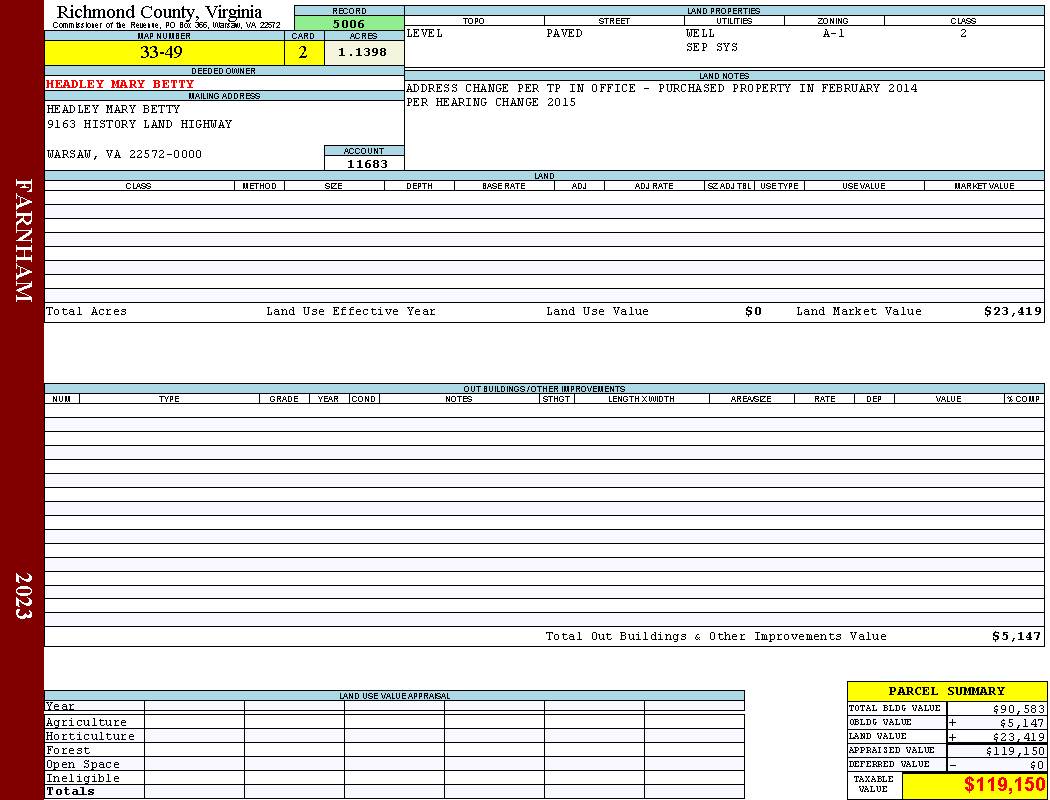Click the LEVEL topo value
Image resolution: width=1050 pixels, height=800 pixels.
(x=425, y=33)
